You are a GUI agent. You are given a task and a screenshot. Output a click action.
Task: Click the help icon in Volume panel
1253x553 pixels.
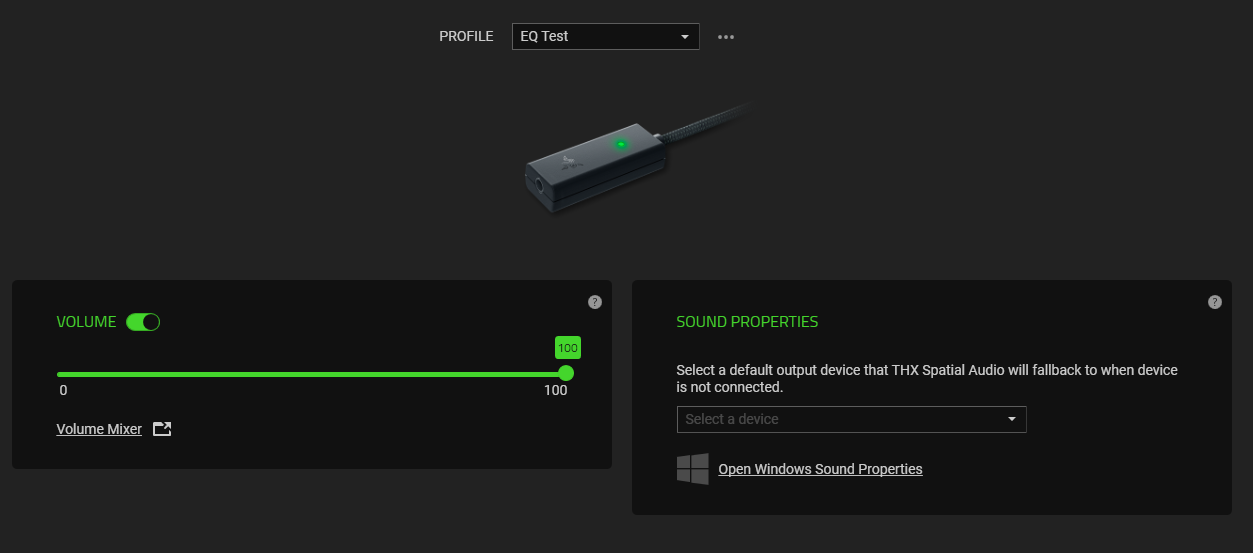point(595,302)
